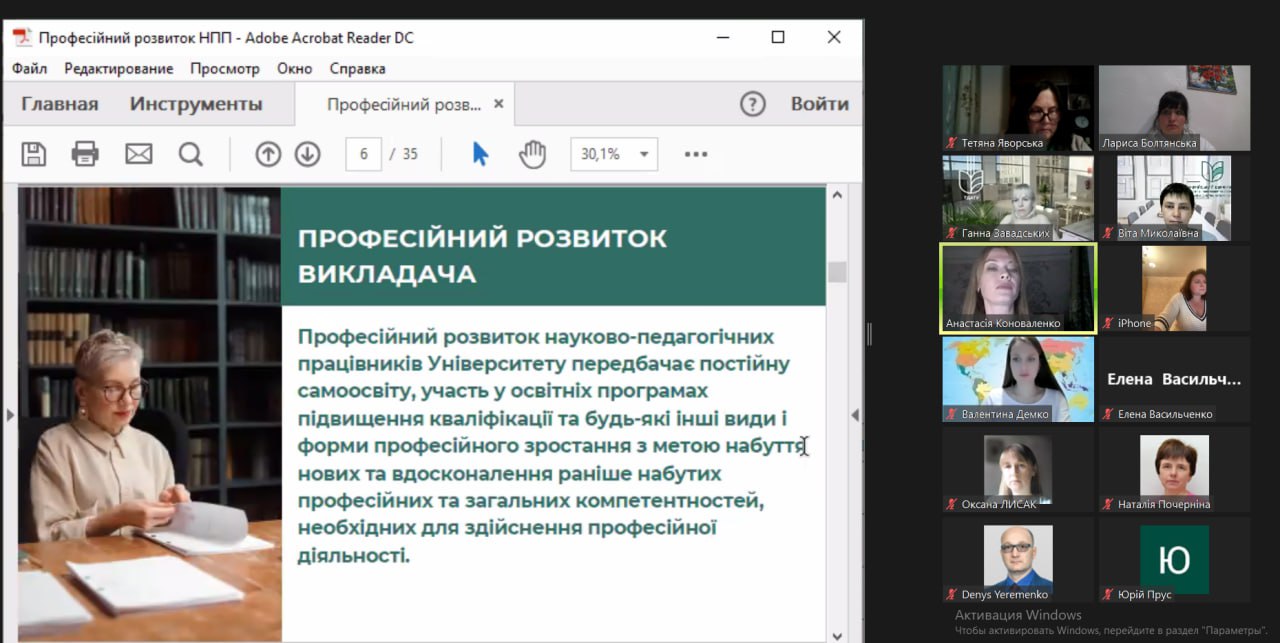Click the total page count 35

(x=410, y=154)
